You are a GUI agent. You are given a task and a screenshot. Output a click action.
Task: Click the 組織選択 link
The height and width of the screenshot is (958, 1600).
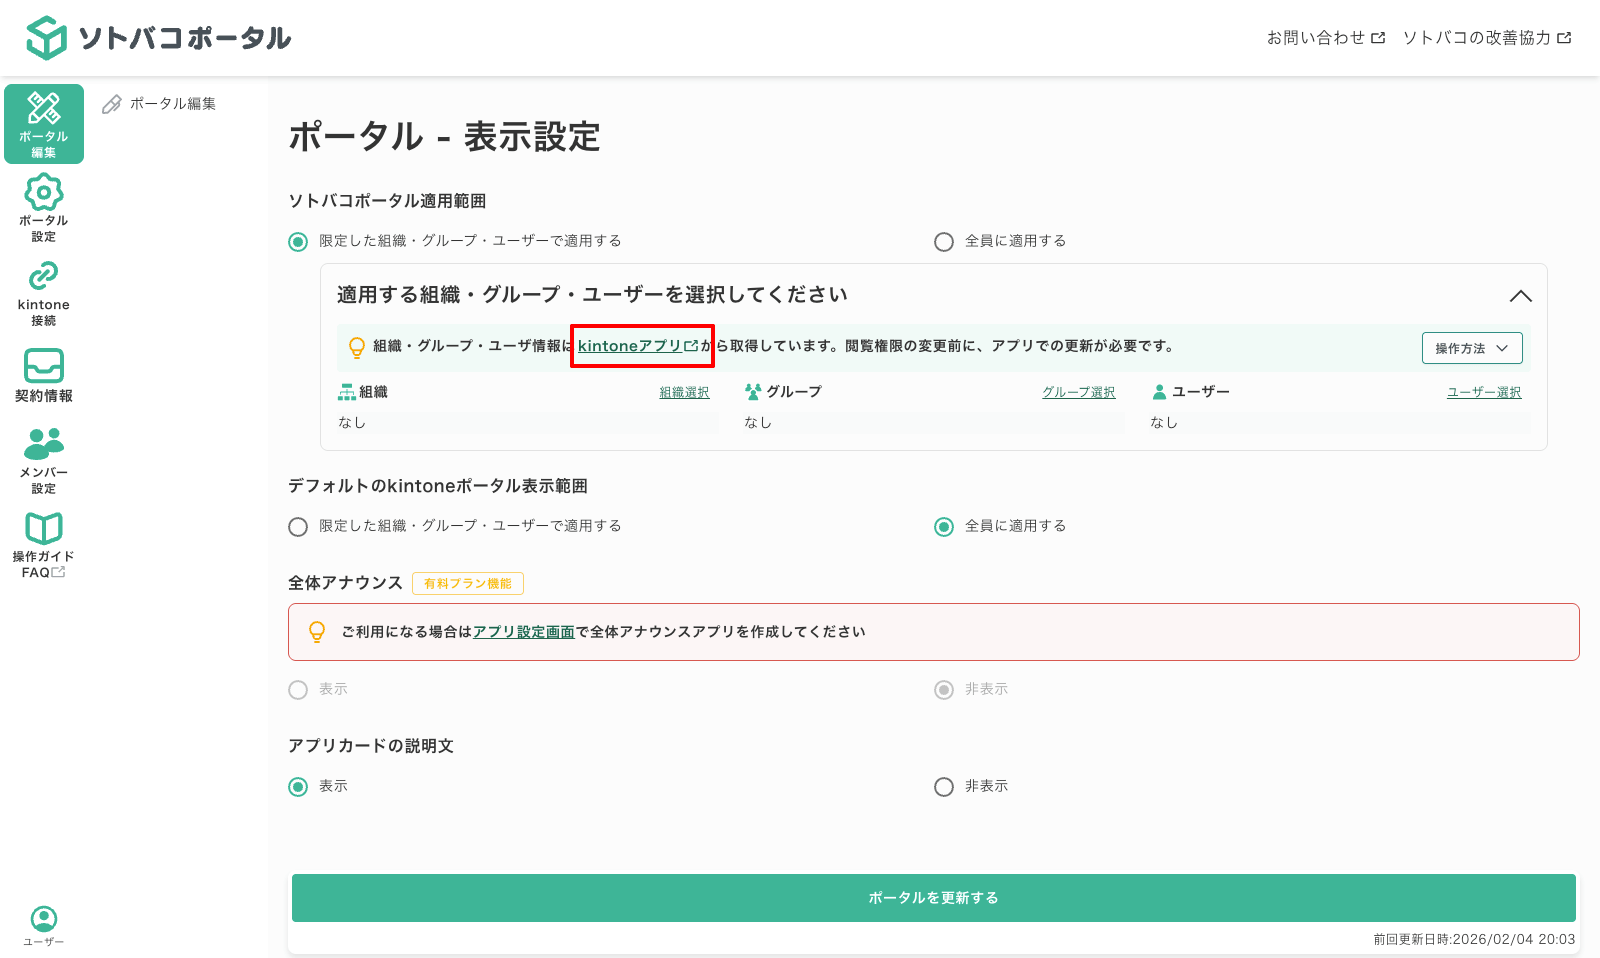click(x=683, y=392)
